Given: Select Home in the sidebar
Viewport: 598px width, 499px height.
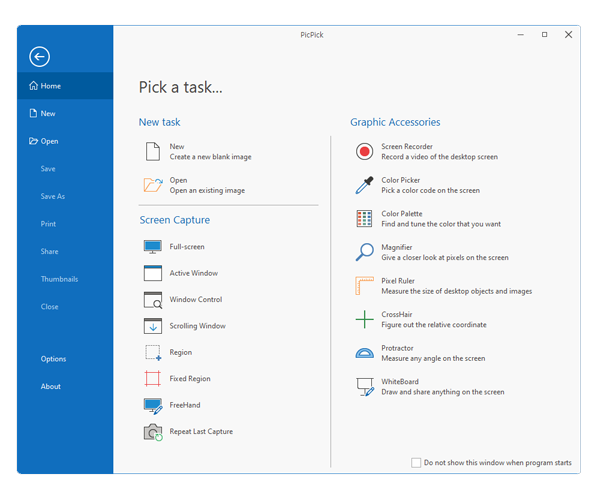Looking at the screenshot, I should point(65,86).
